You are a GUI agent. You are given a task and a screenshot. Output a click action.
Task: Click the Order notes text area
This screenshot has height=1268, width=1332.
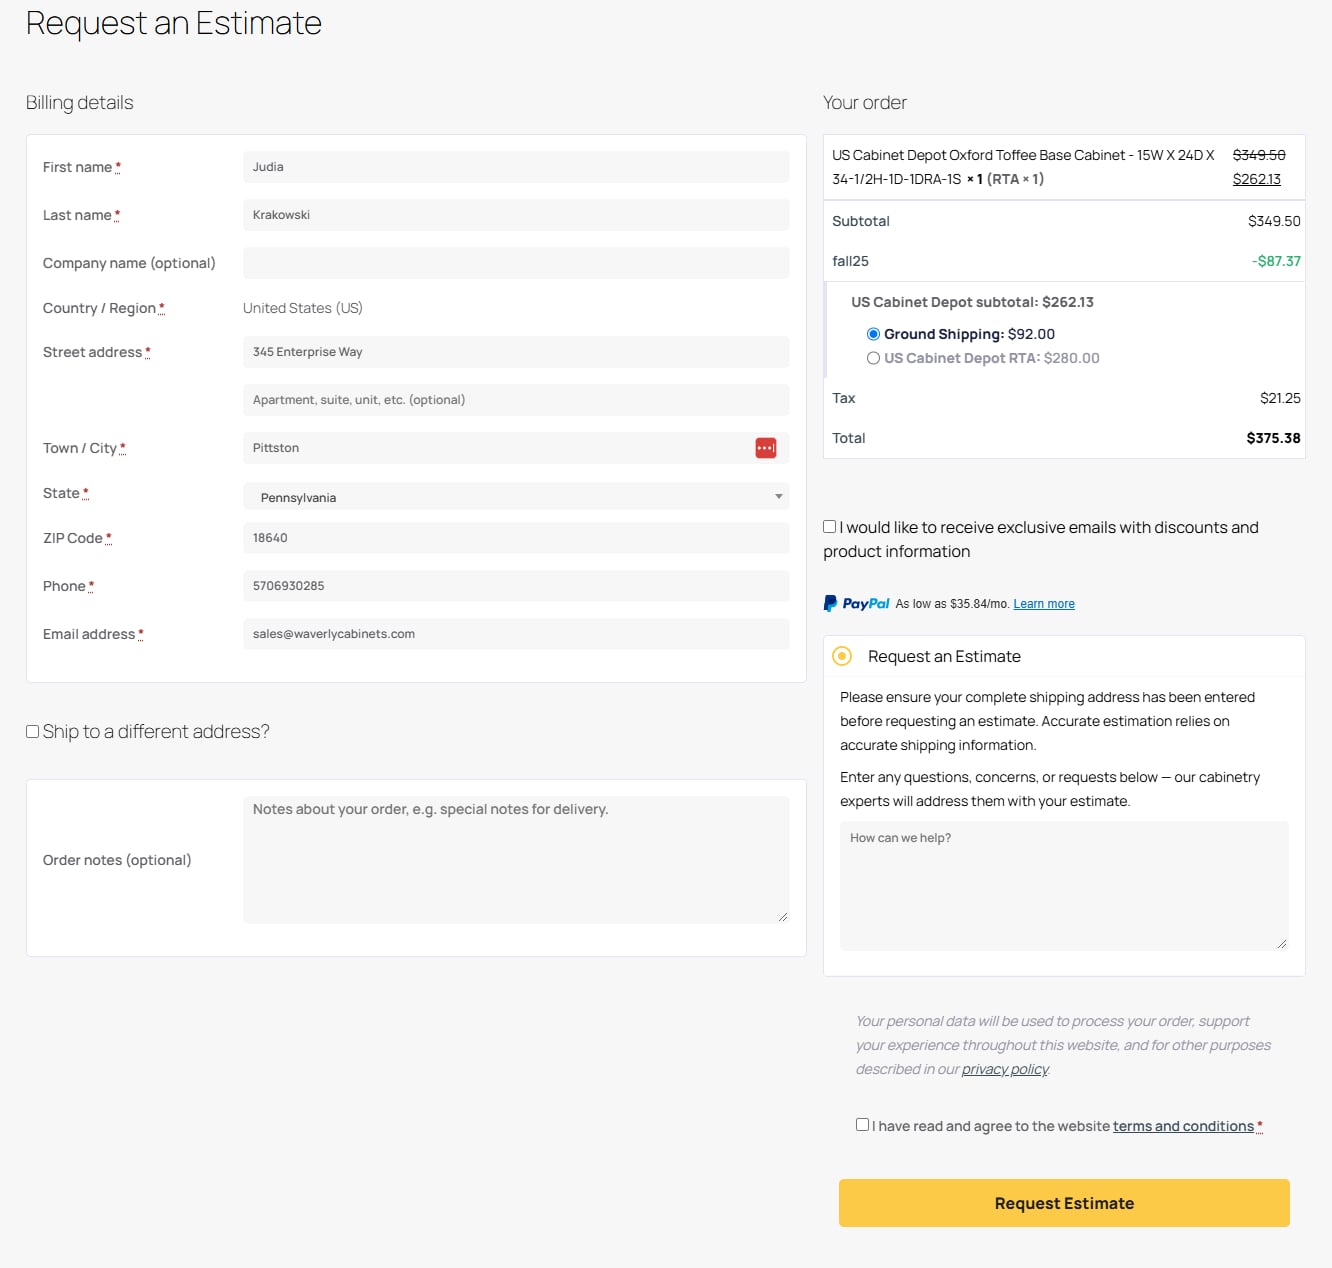pos(516,860)
